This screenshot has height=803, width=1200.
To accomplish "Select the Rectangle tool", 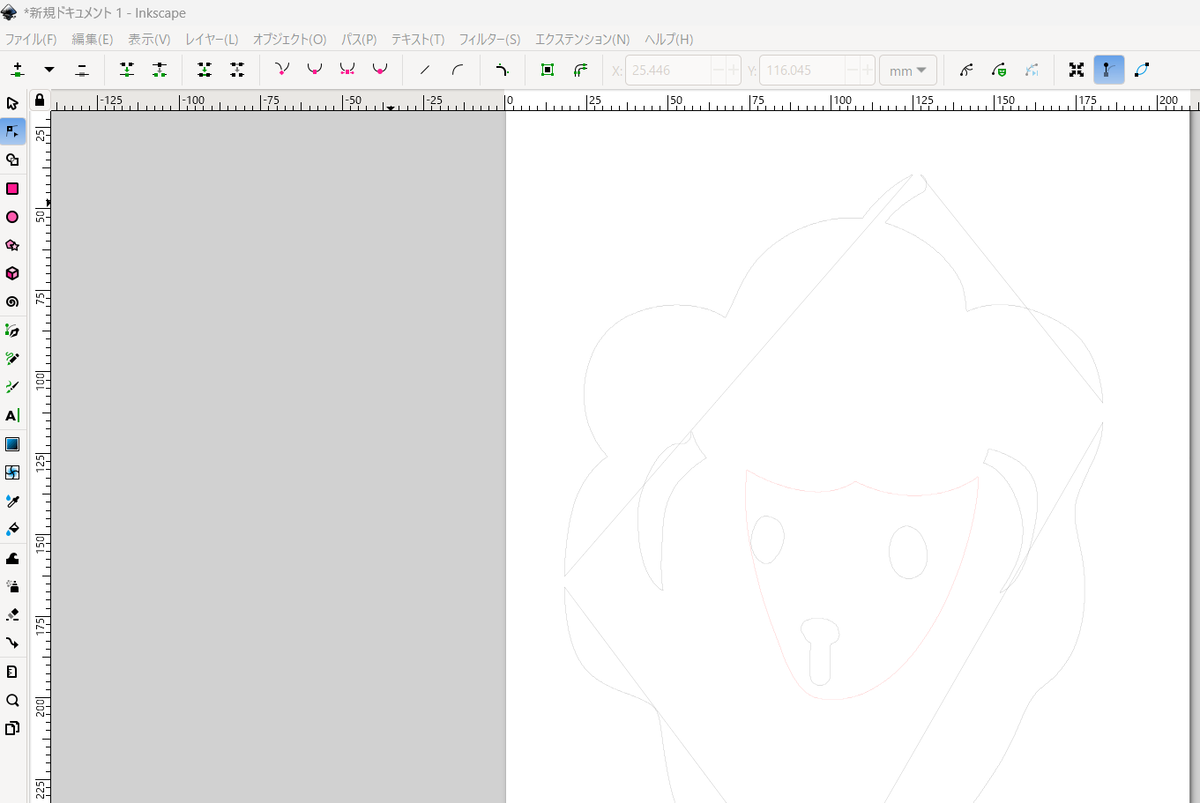I will pyautogui.click(x=12, y=188).
